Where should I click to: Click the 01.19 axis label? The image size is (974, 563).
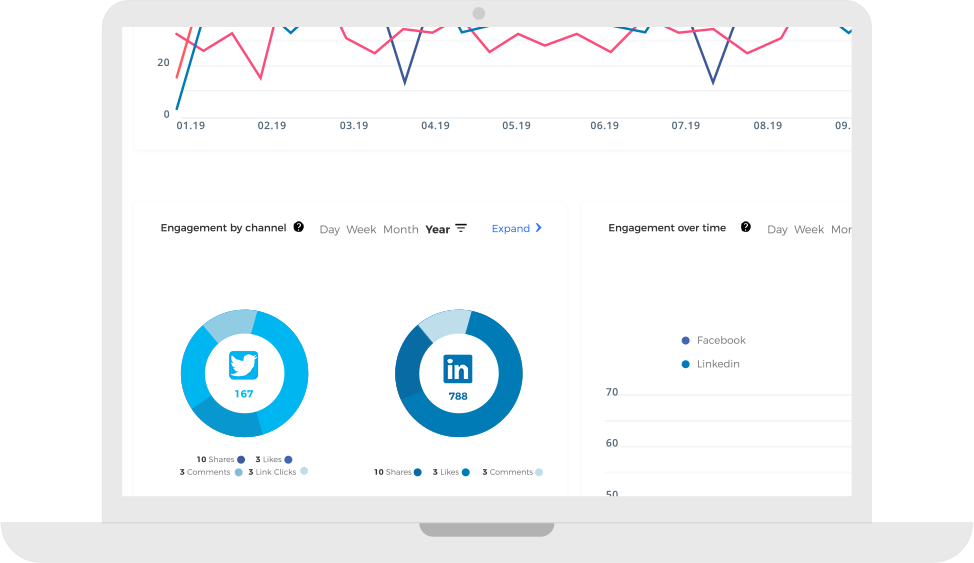pyautogui.click(x=190, y=126)
